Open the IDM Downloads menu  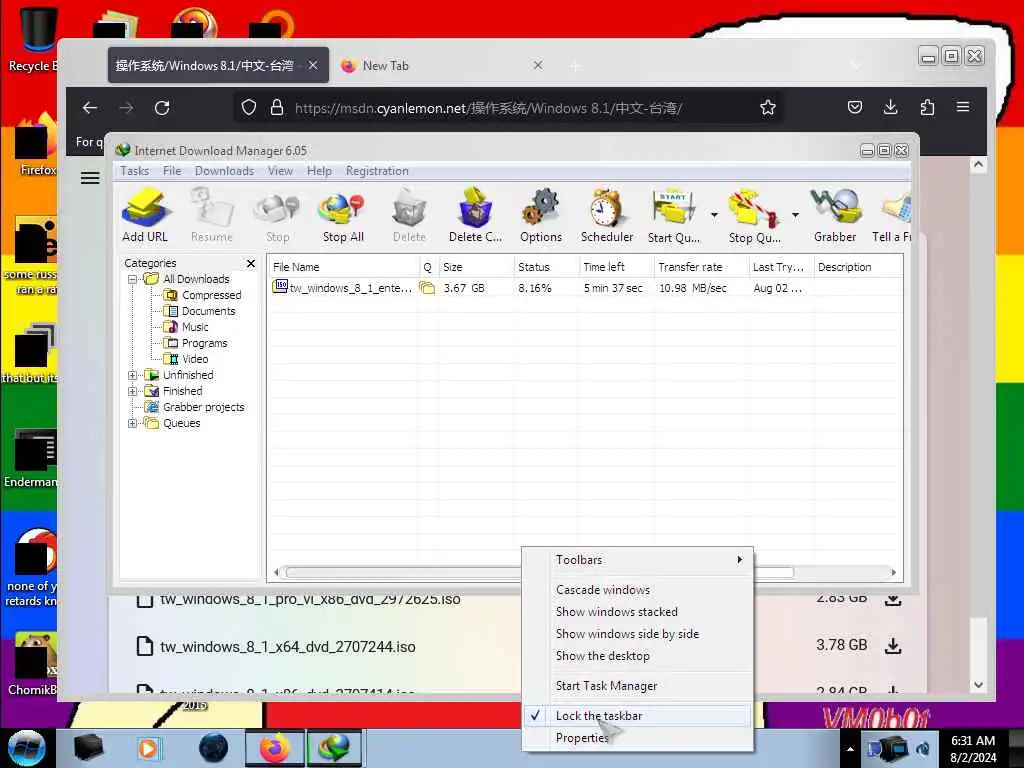[x=225, y=171]
